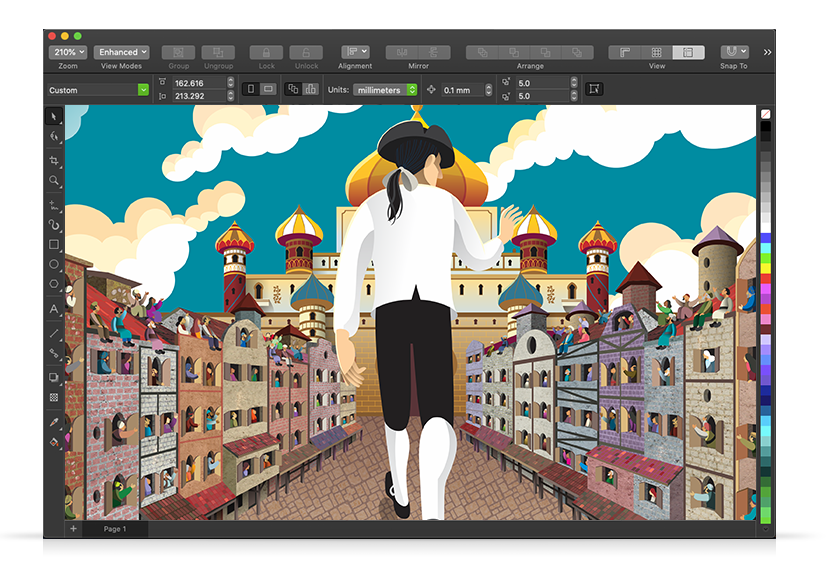The height and width of the screenshot is (567, 839).
Task: Switch to portrait page orientation
Action: pyautogui.click(x=251, y=89)
